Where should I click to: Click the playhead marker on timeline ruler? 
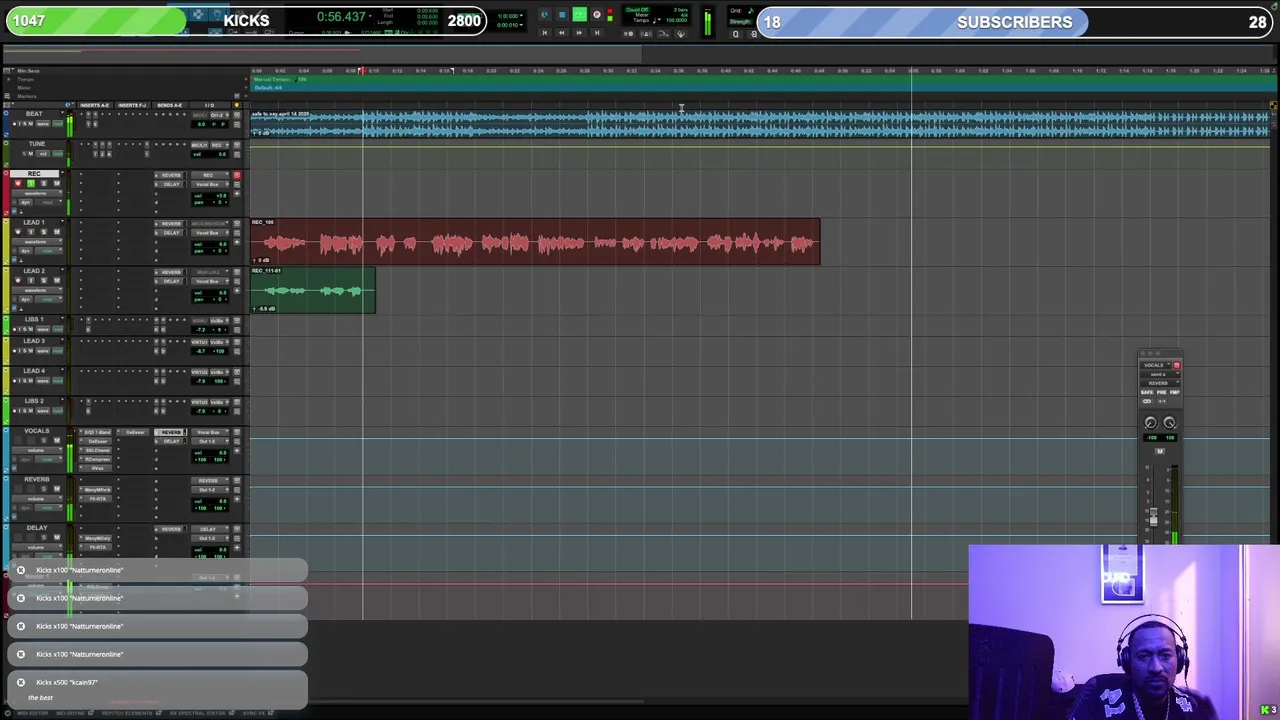(x=362, y=71)
